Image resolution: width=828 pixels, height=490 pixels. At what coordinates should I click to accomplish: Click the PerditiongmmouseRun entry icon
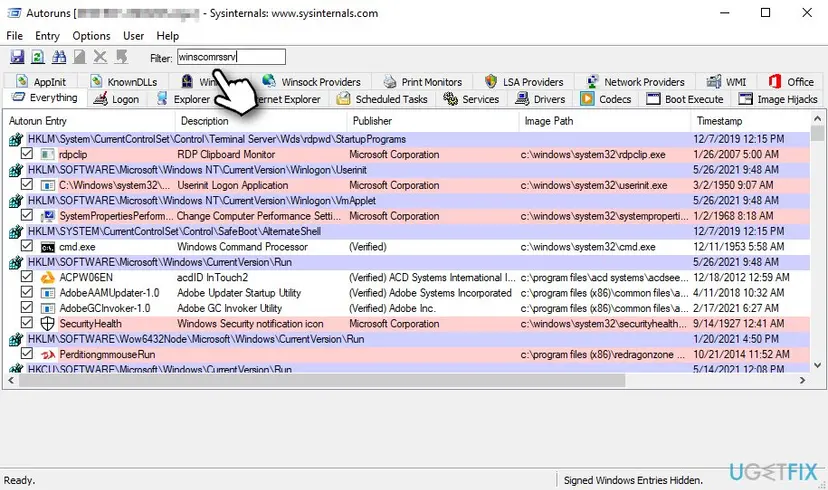[48, 355]
